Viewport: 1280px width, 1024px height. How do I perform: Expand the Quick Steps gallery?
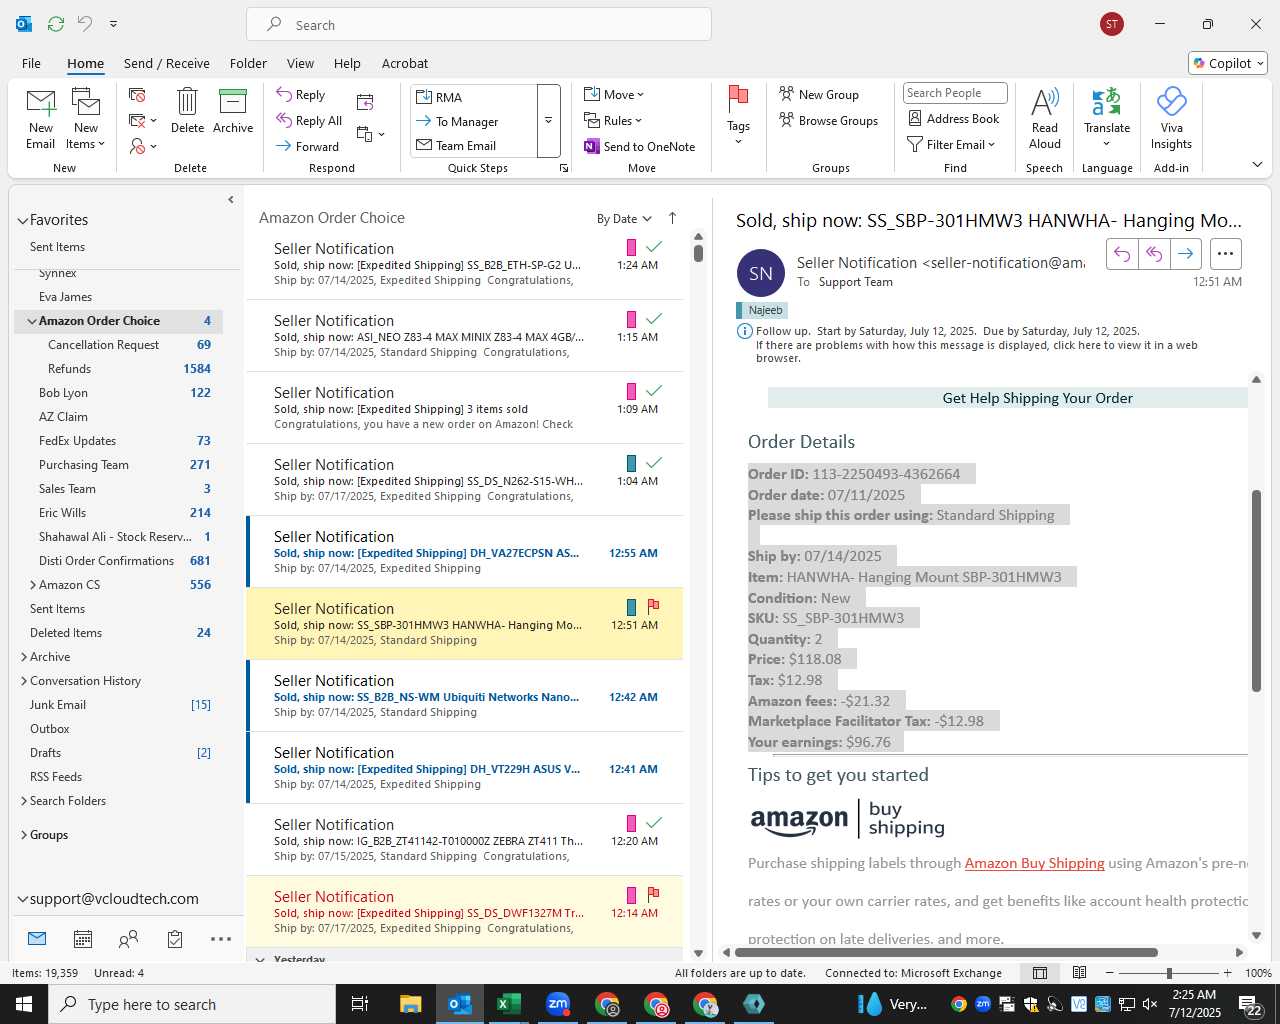548,121
